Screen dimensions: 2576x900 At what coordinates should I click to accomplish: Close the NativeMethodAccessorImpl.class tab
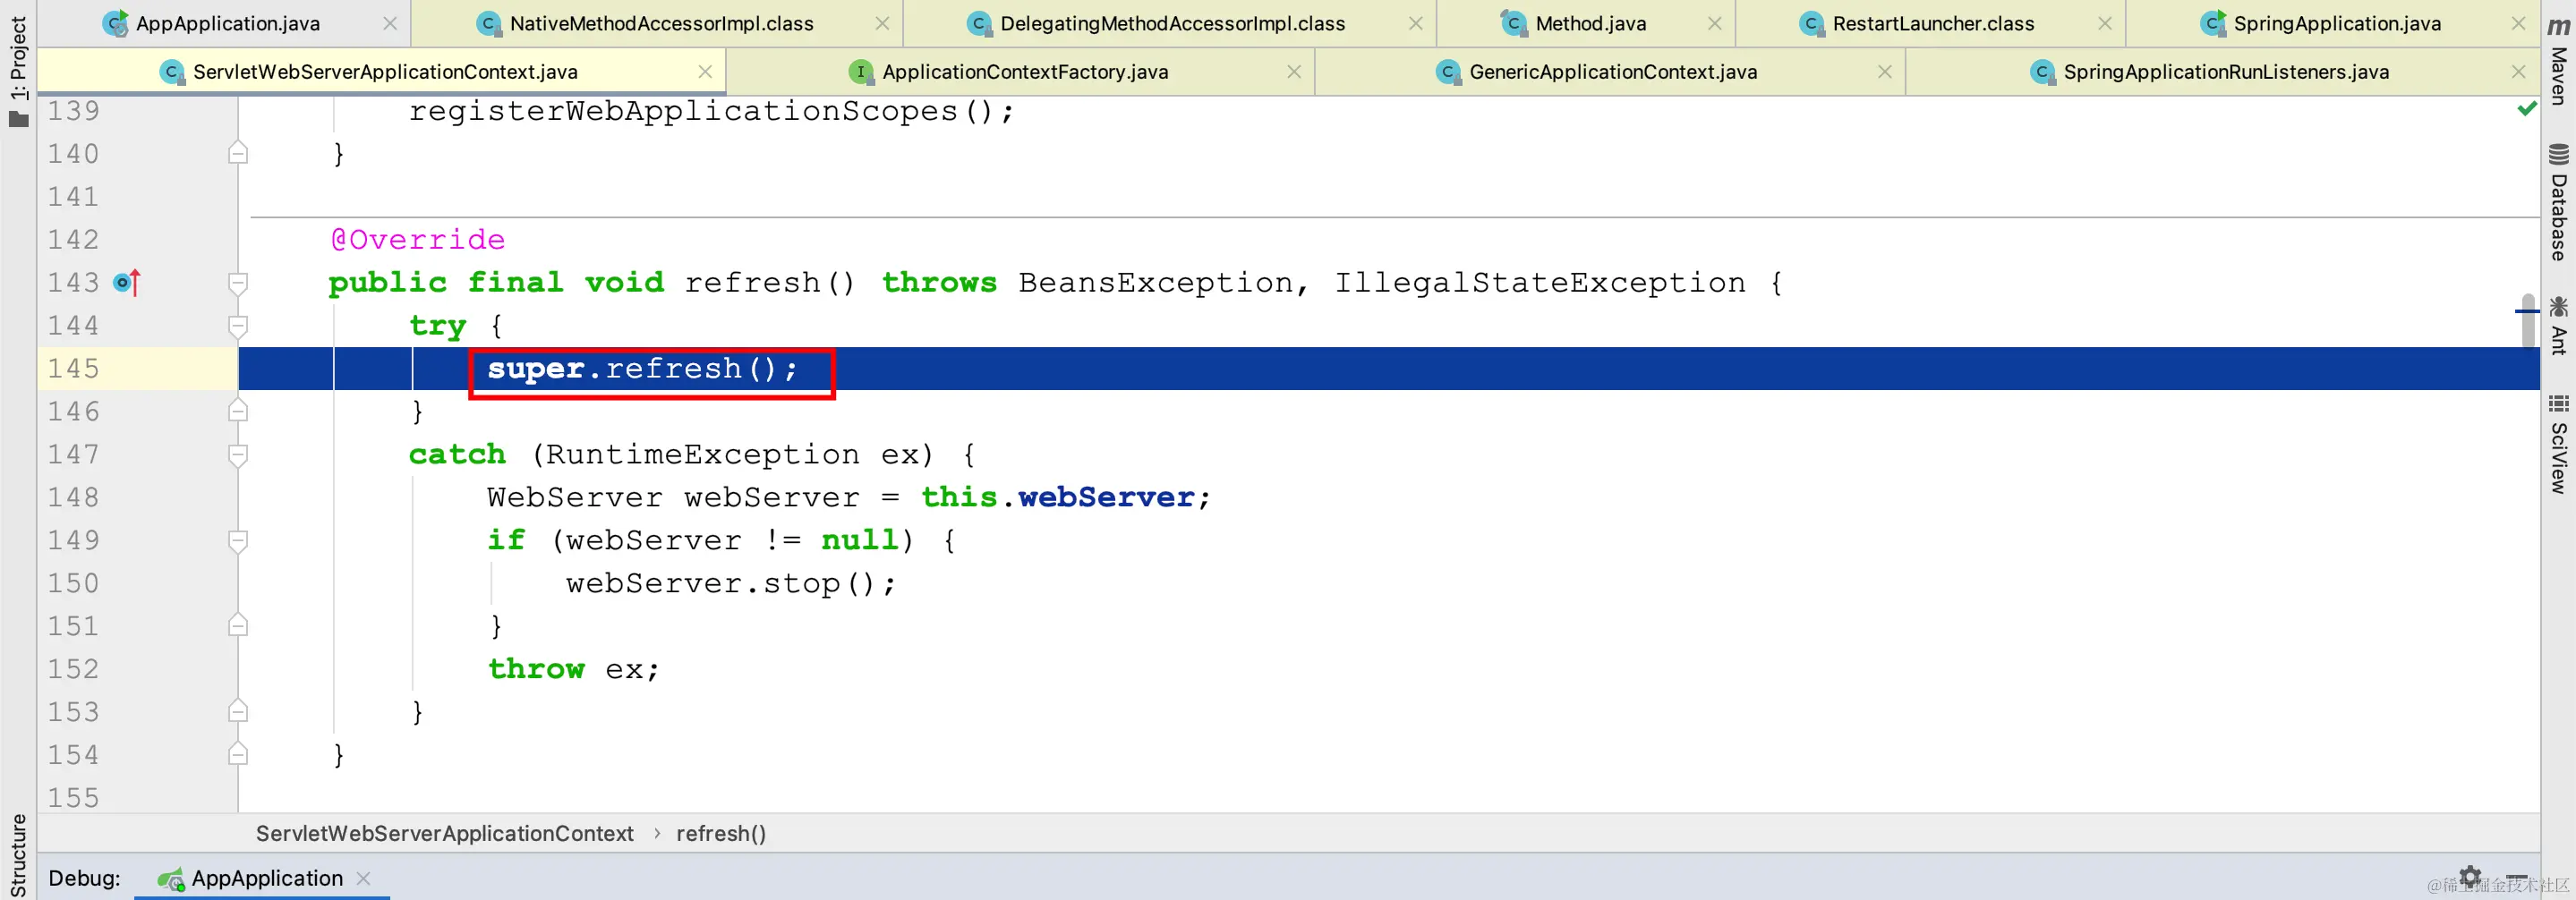(x=882, y=23)
